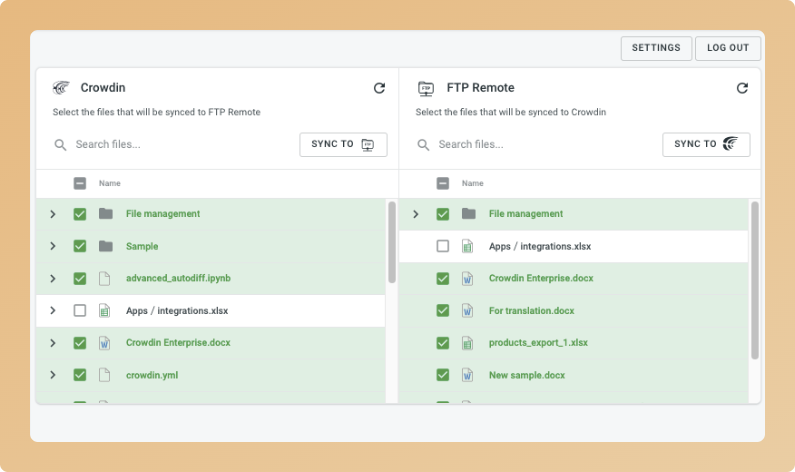Click the For translation.docx Word icon
The image size is (795, 472).
(467, 310)
